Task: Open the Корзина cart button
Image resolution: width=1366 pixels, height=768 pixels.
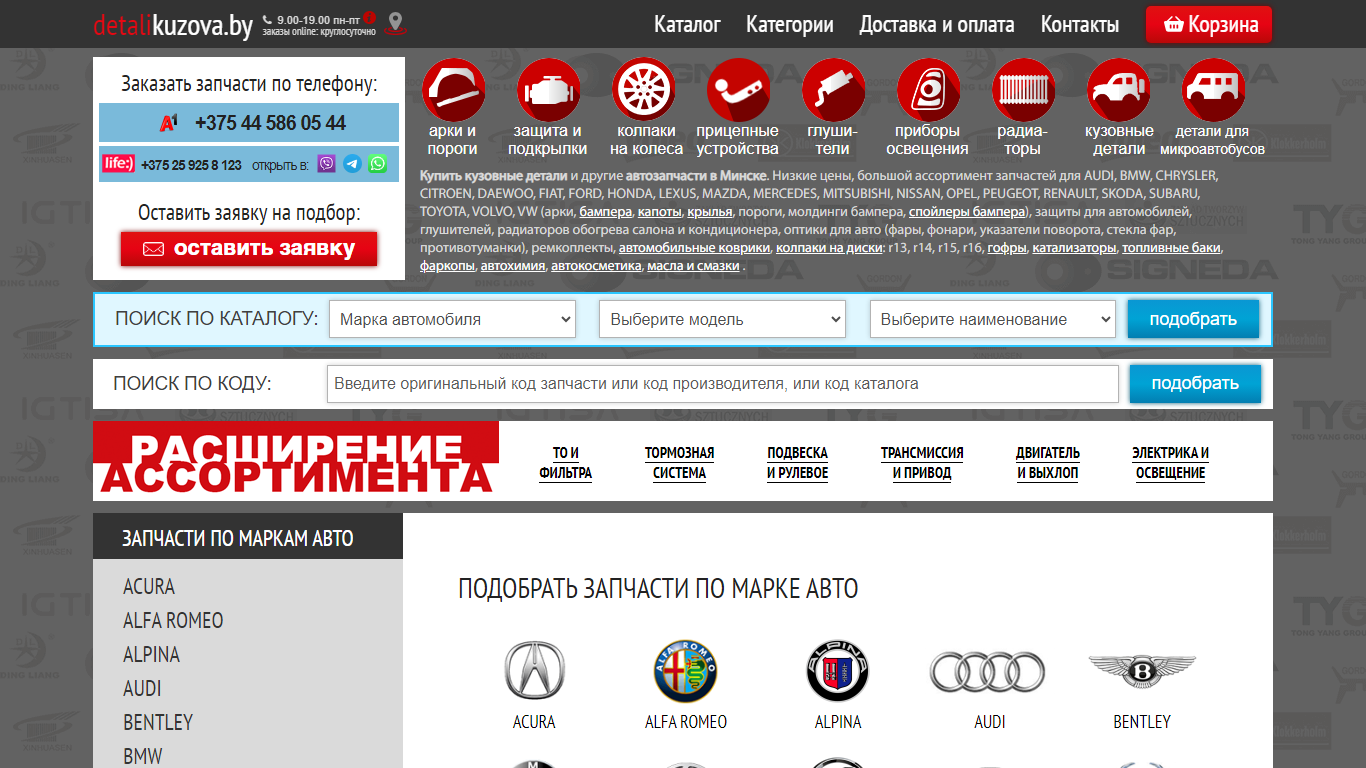Action: (x=1209, y=25)
